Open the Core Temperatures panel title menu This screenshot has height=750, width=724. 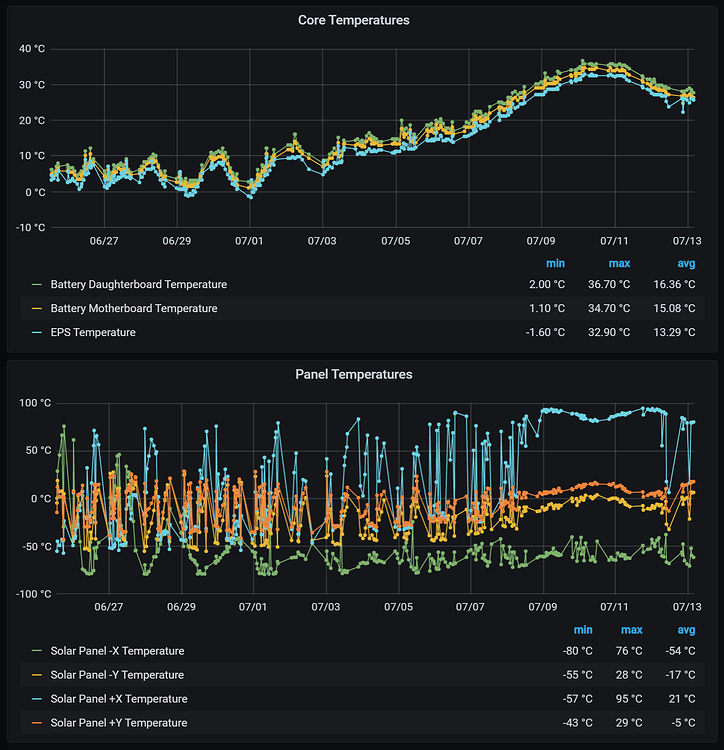[353, 20]
